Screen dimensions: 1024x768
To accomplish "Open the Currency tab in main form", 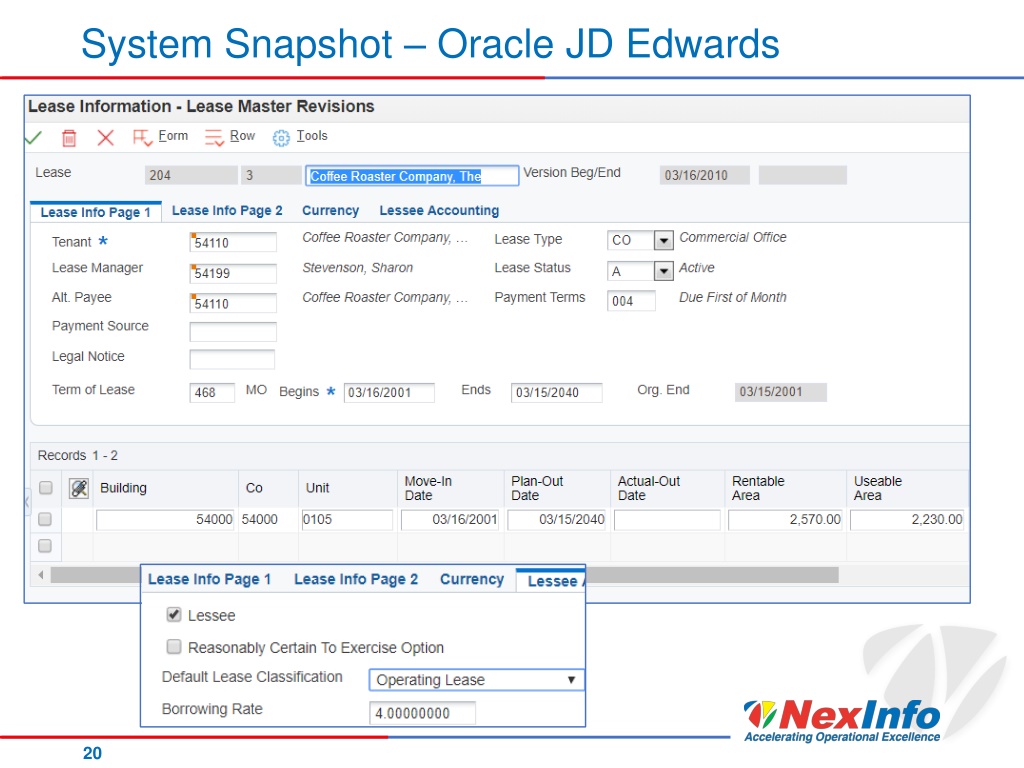I will click(x=330, y=210).
